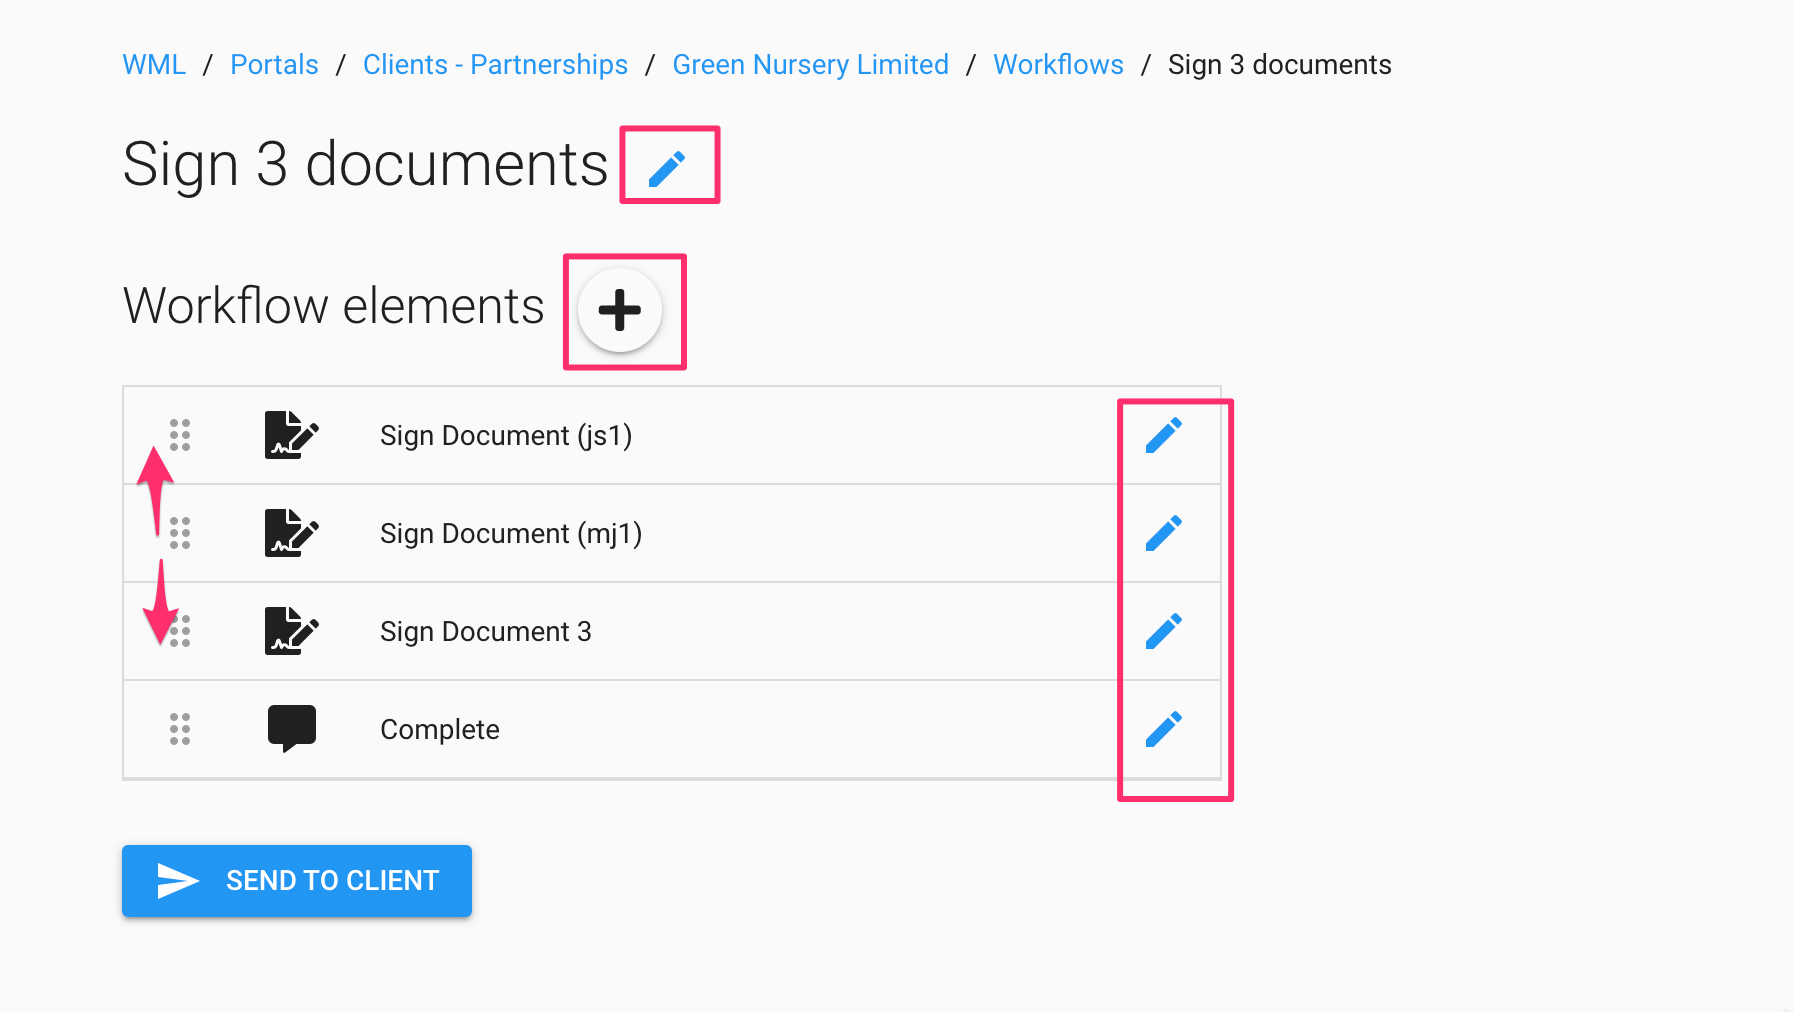
Task: Click drag handle for Sign Document (mj1)
Action: click(x=180, y=533)
